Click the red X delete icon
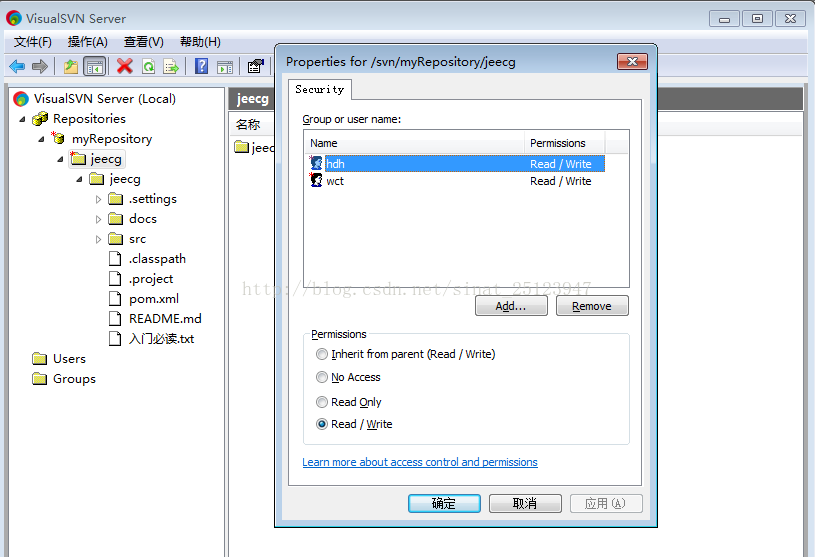The image size is (815, 557). (x=125, y=66)
